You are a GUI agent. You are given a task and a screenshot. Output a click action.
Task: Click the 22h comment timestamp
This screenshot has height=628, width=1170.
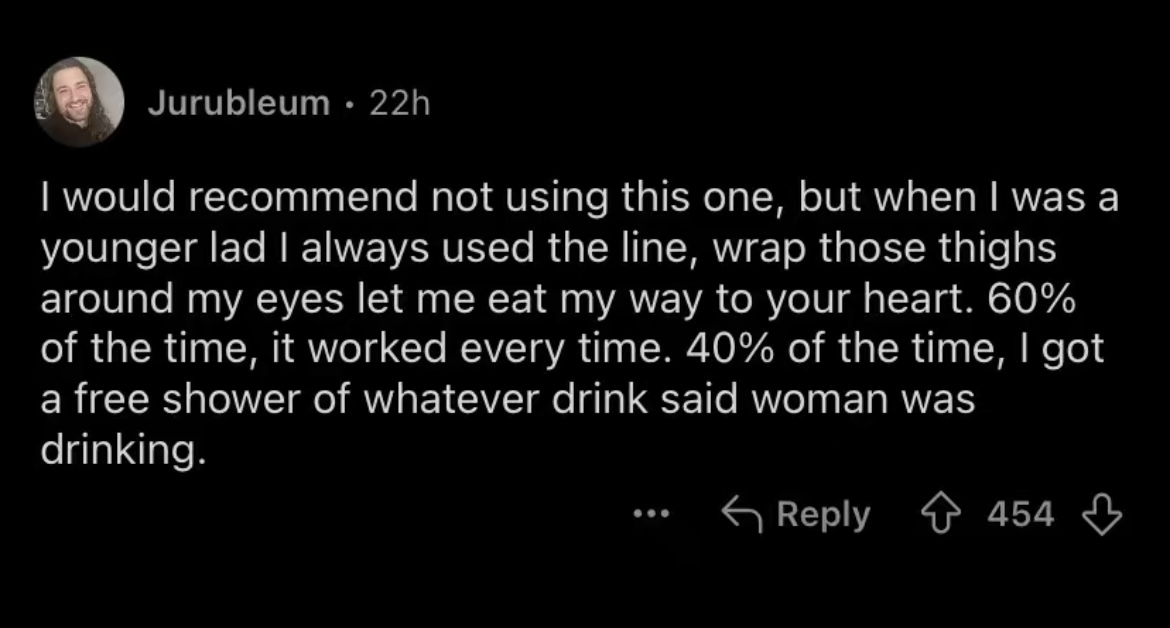pyautogui.click(x=399, y=103)
